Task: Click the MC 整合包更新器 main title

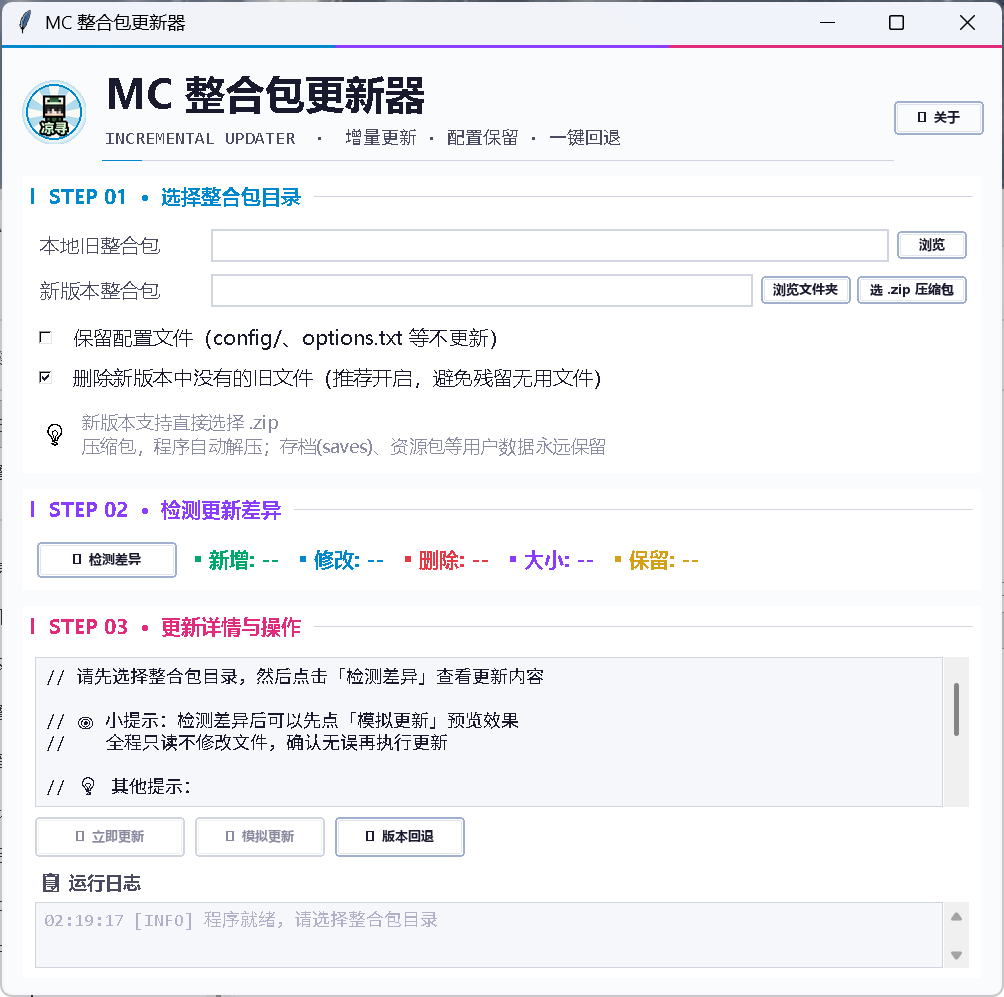Action: tap(266, 95)
